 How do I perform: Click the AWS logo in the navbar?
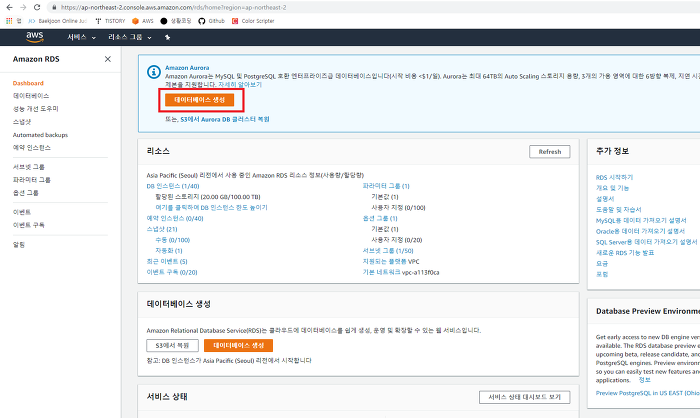click(x=35, y=37)
